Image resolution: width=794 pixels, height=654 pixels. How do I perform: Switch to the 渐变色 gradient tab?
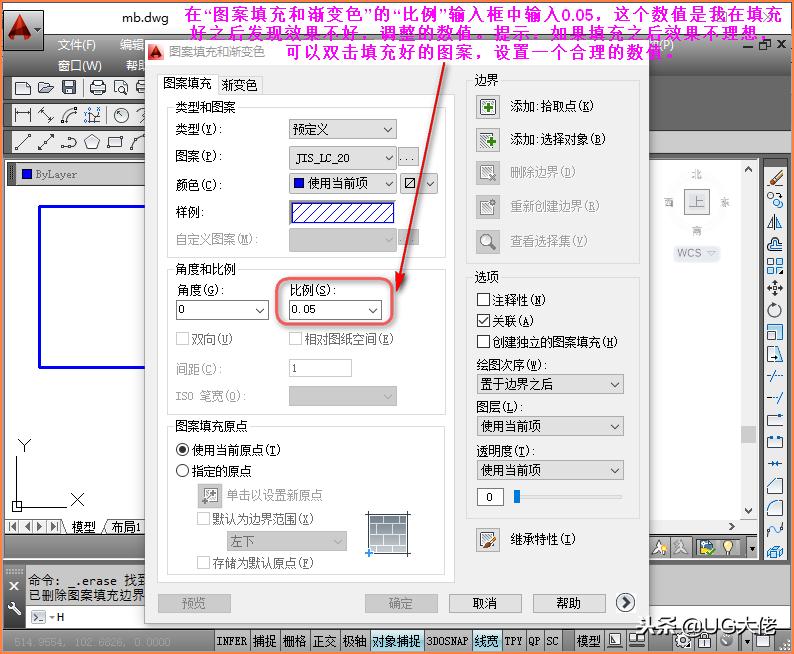click(240, 85)
